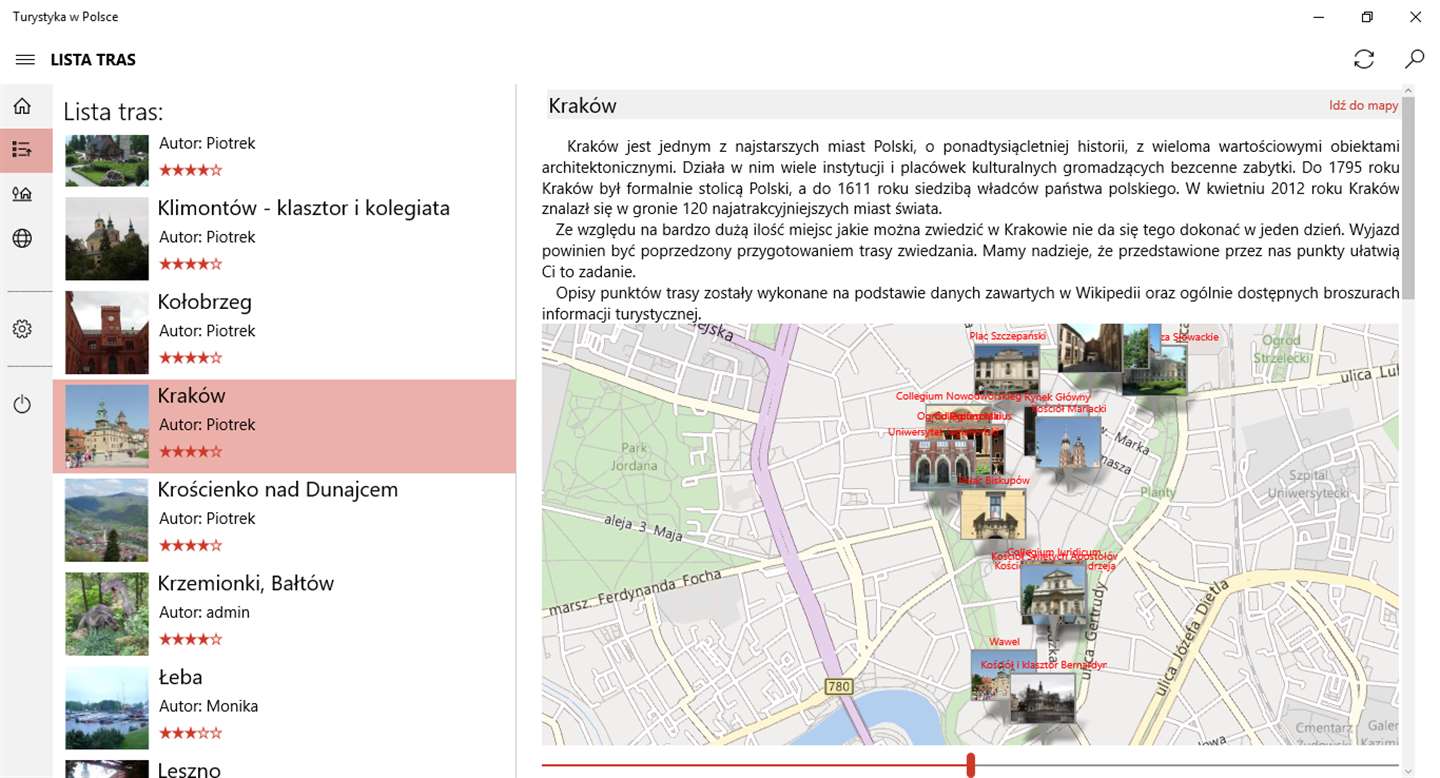1440x778 pixels.
Task: Click the Kraków route star rating
Action: pyautogui.click(x=190, y=452)
